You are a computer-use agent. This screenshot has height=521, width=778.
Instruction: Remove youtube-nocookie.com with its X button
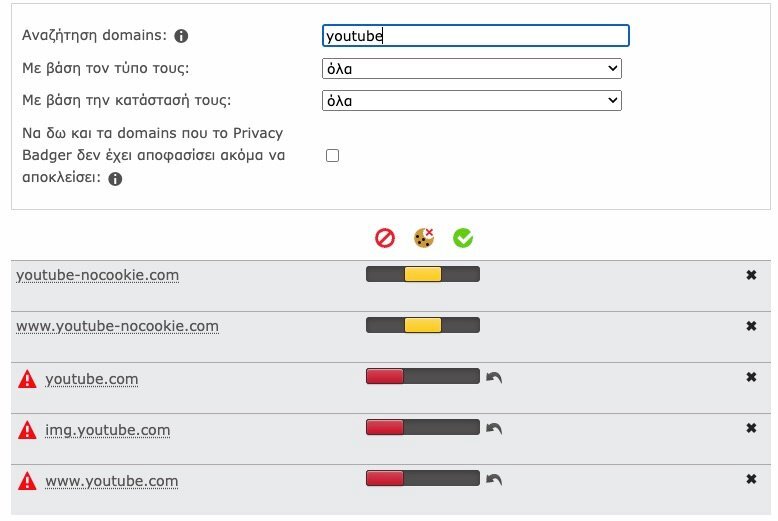tap(751, 275)
